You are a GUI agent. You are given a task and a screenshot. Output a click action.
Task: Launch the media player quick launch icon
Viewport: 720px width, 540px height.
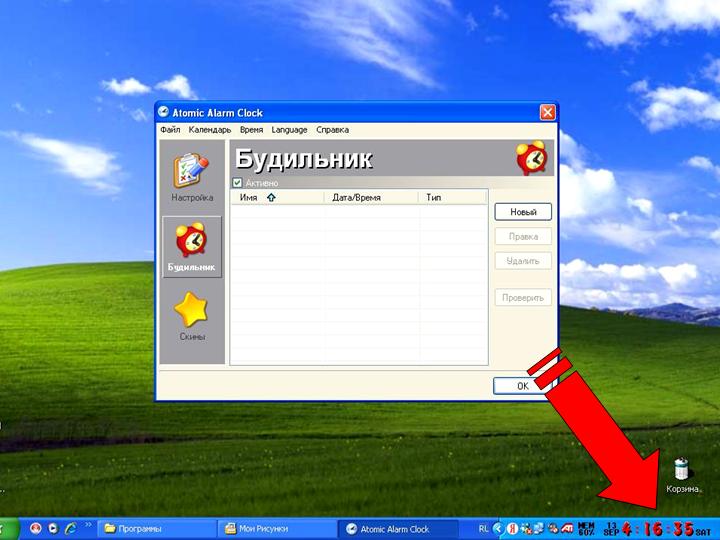point(53,529)
